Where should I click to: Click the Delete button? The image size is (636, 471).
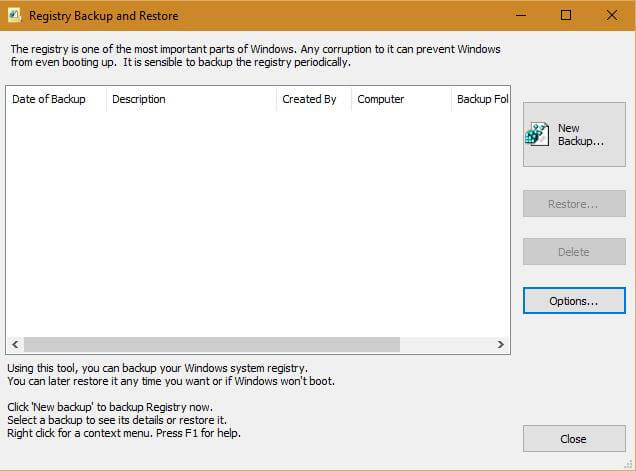pyautogui.click(x=574, y=252)
